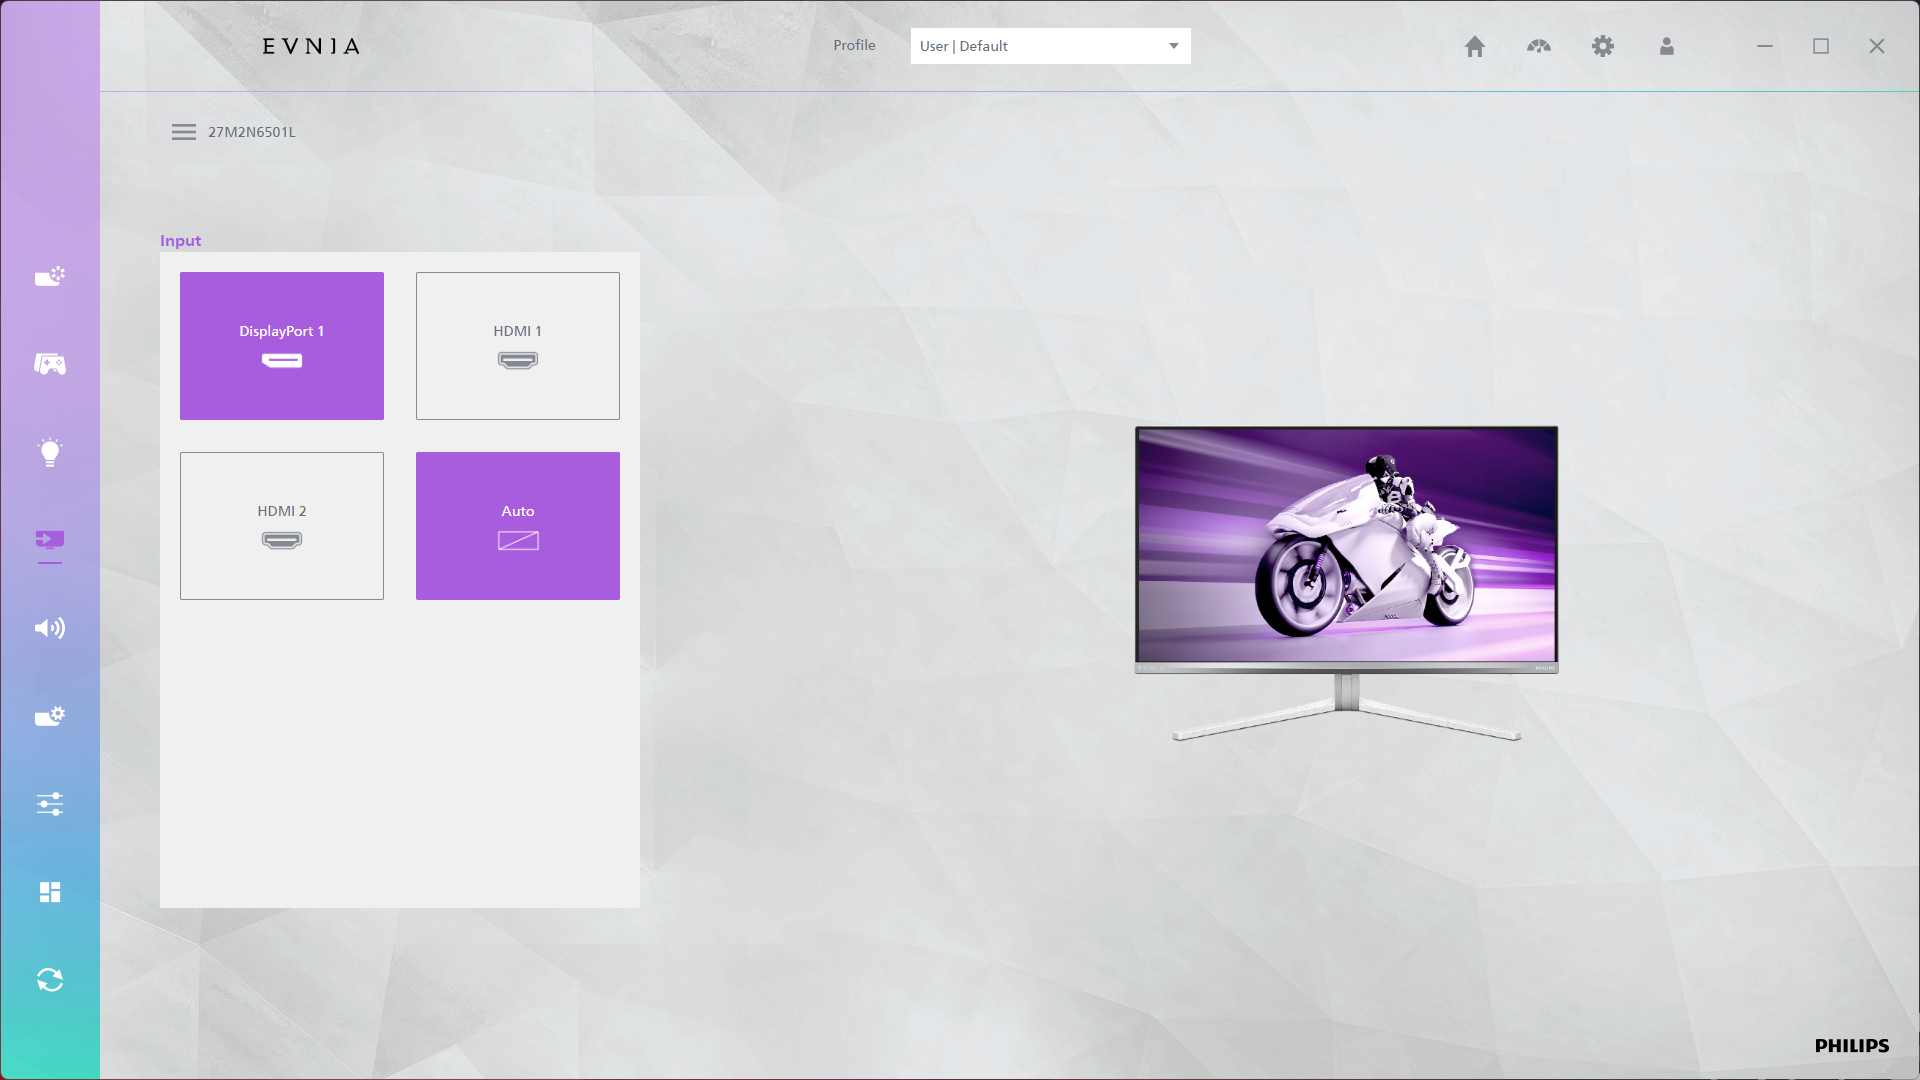Open the color settings sidebar icon
This screenshot has height=1080, width=1920.
point(50,276)
